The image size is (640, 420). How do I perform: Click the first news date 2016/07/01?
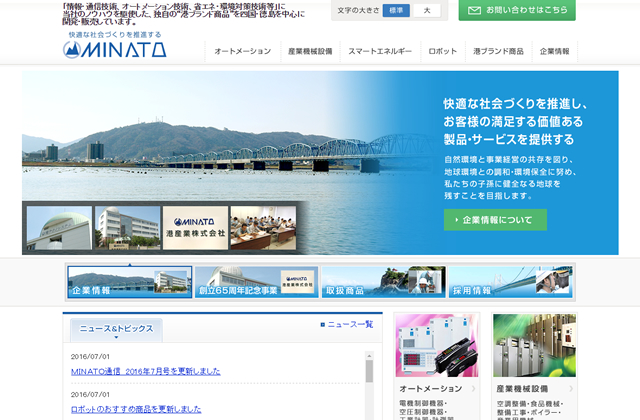(x=90, y=357)
